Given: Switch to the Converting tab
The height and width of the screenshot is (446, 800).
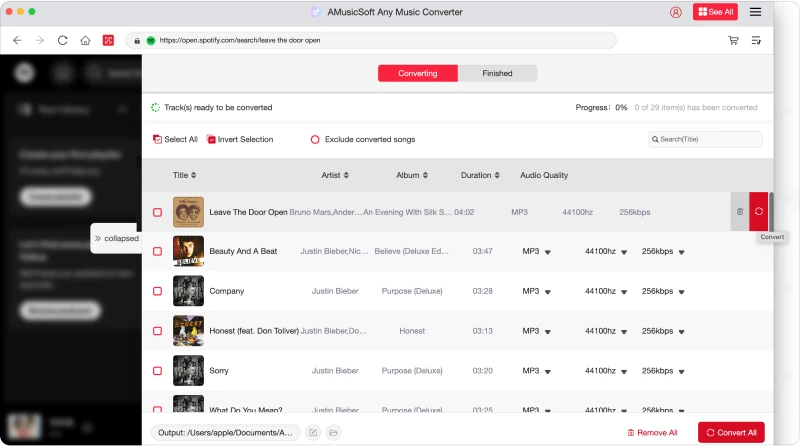Looking at the screenshot, I should pyautogui.click(x=418, y=73).
